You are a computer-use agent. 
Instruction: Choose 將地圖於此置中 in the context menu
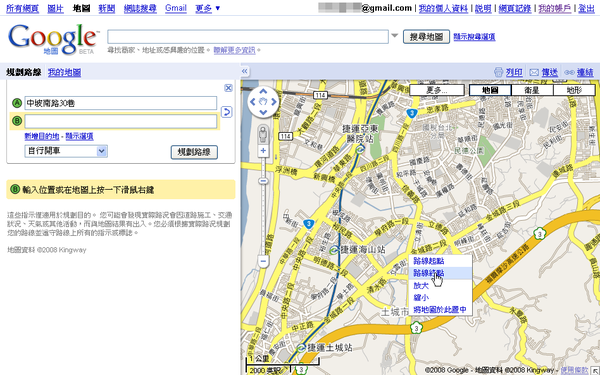(440, 310)
